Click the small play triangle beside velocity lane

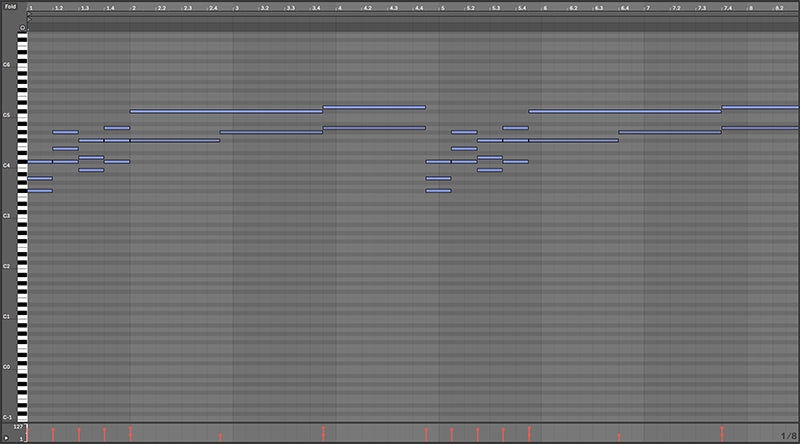[6, 438]
